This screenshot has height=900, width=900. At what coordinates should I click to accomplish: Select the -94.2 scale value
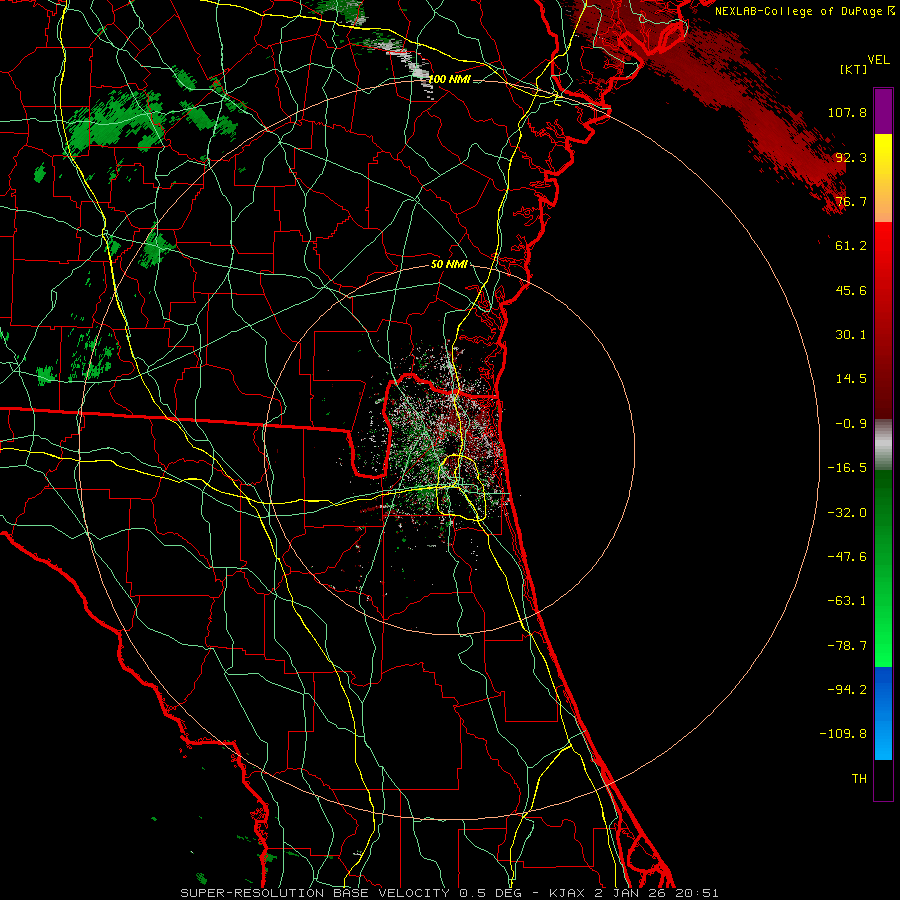pos(847,689)
